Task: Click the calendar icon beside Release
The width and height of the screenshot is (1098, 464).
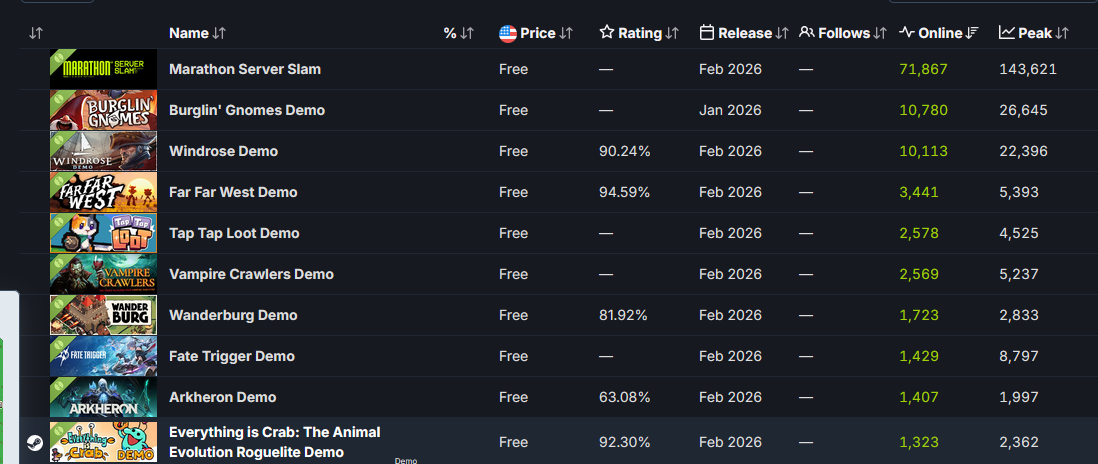Action: (707, 32)
